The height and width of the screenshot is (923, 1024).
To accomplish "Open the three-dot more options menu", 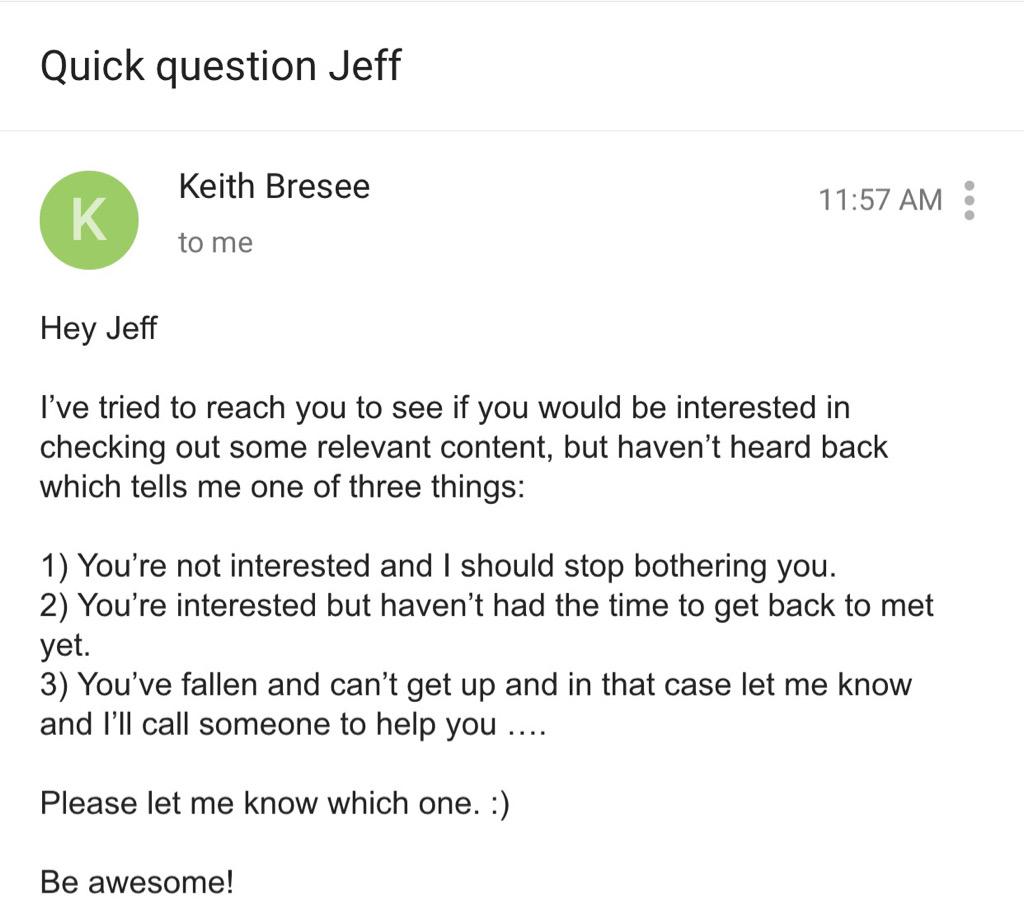I will point(967,200).
